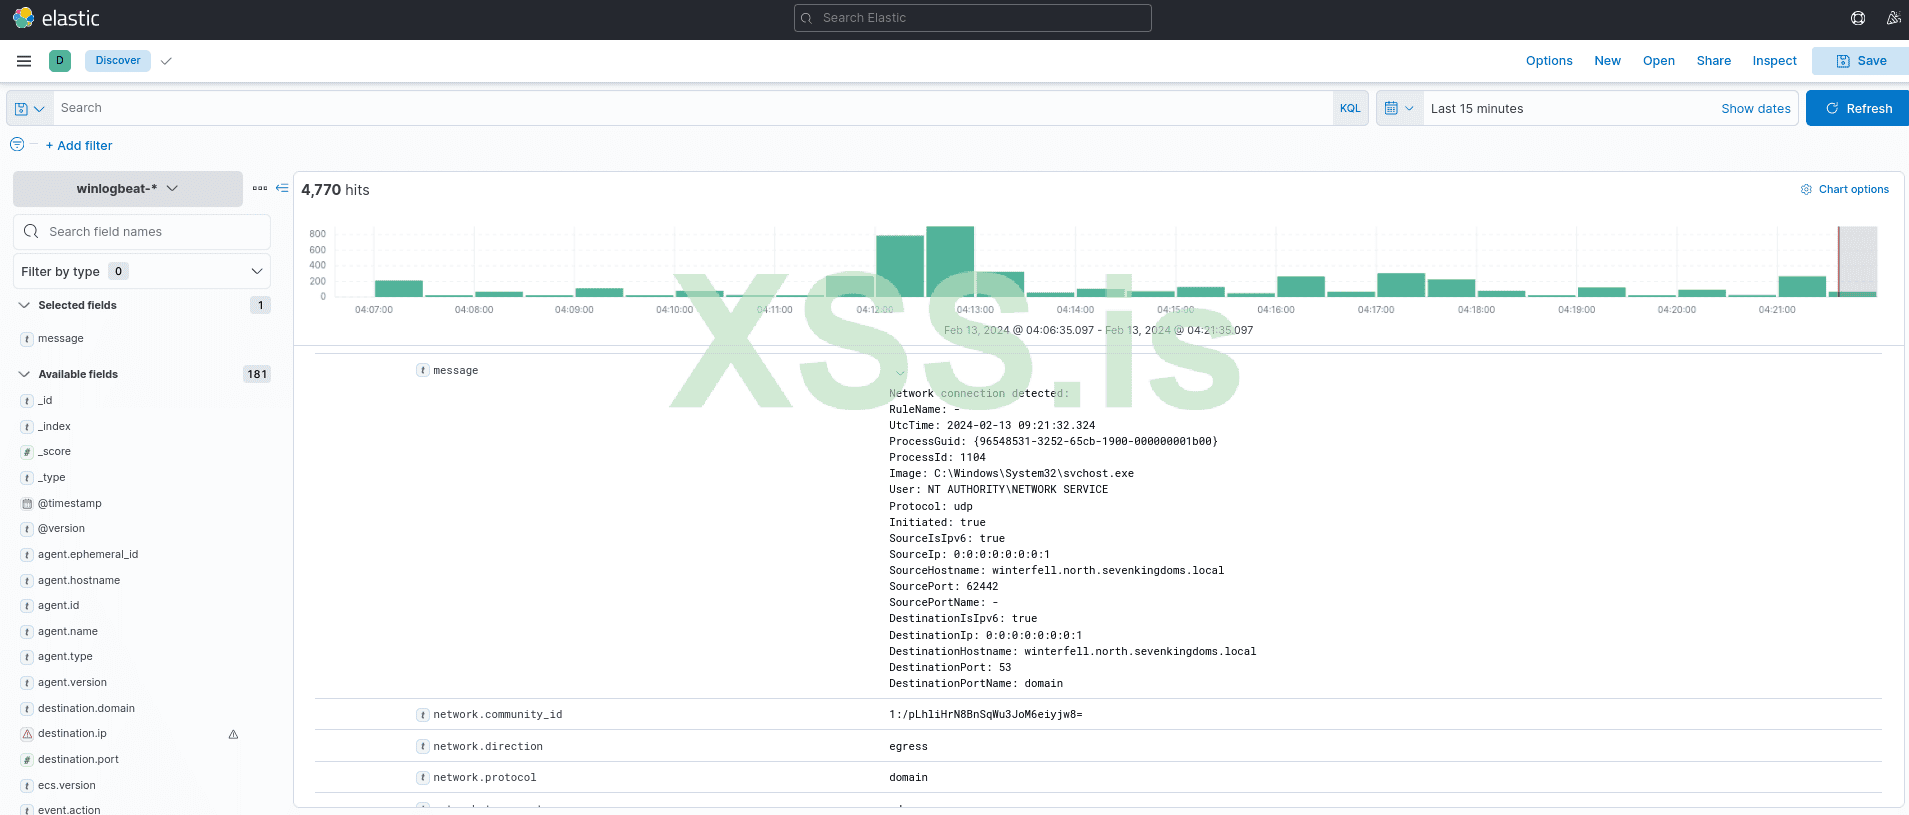Click the magnifier icon in field names search
Screen dimensions: 1909x815
[31, 231]
